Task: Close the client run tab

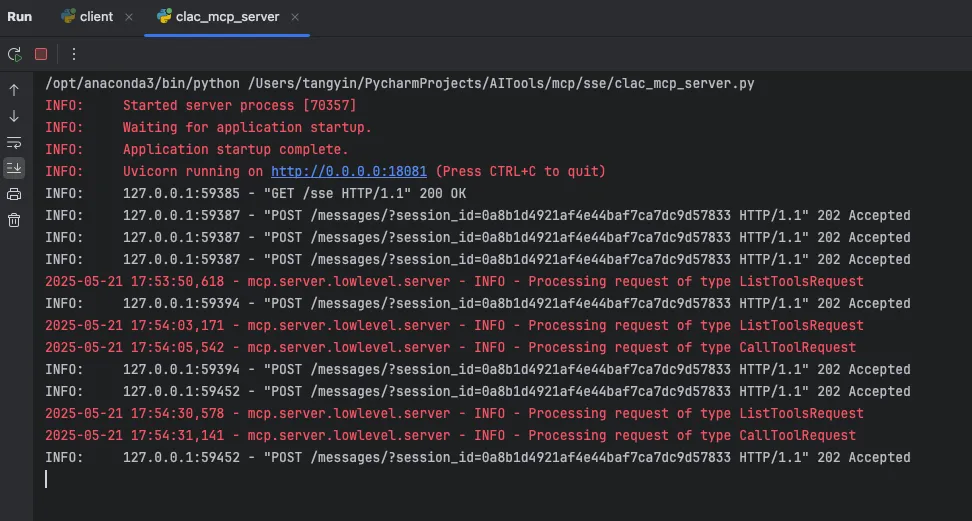Action: [129, 17]
